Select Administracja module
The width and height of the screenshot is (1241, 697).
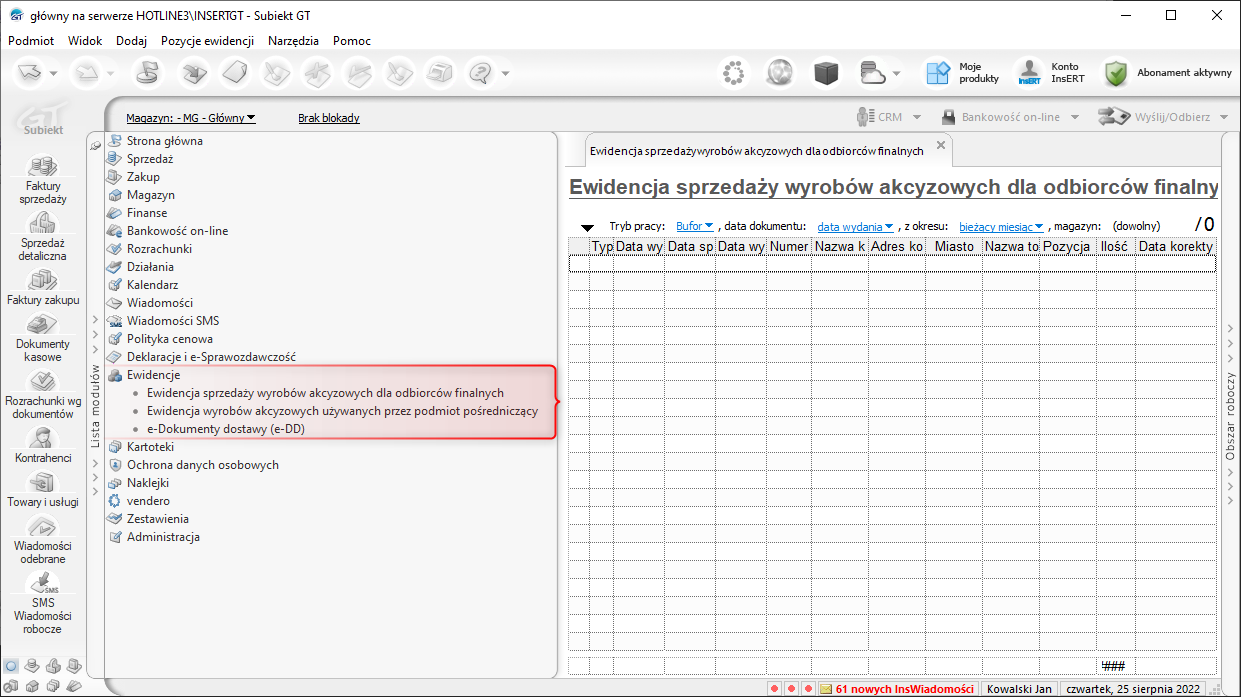tap(163, 537)
